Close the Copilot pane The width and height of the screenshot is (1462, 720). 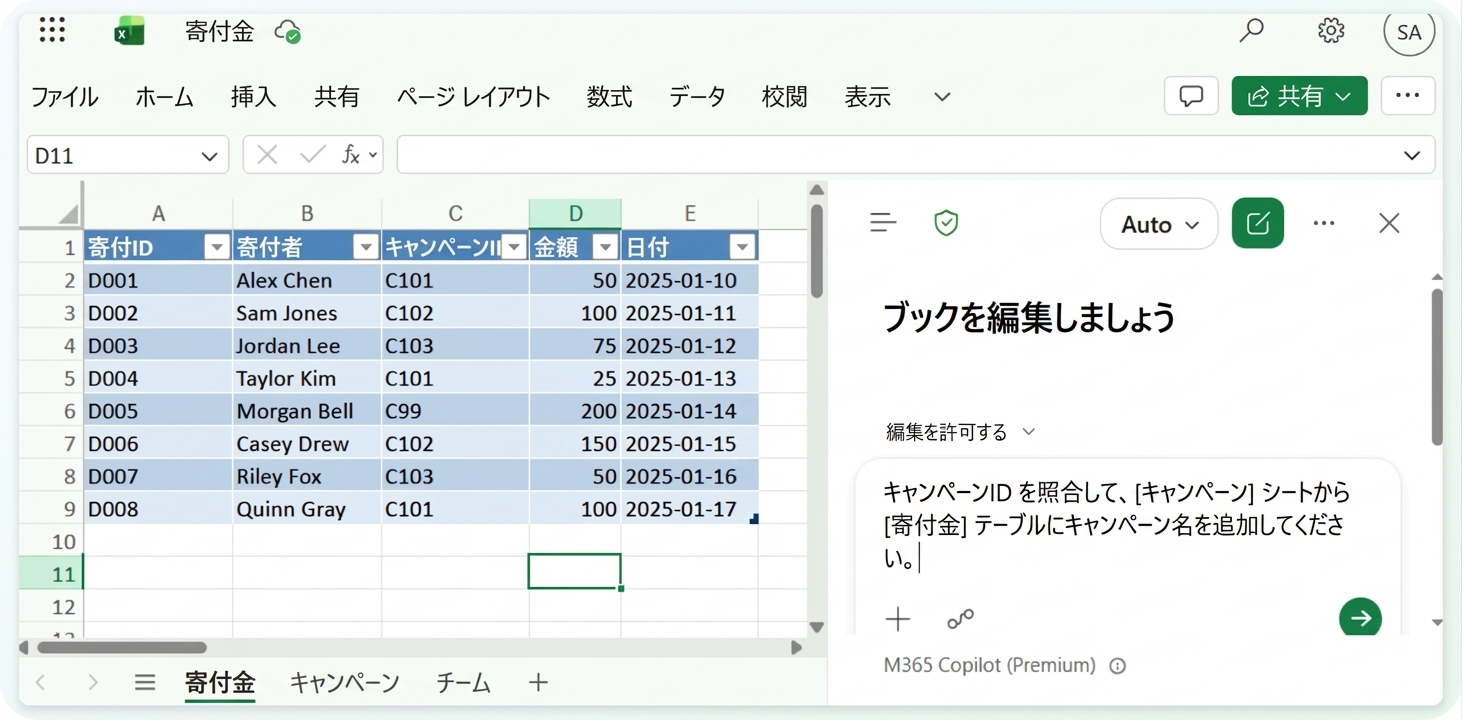pos(1389,223)
